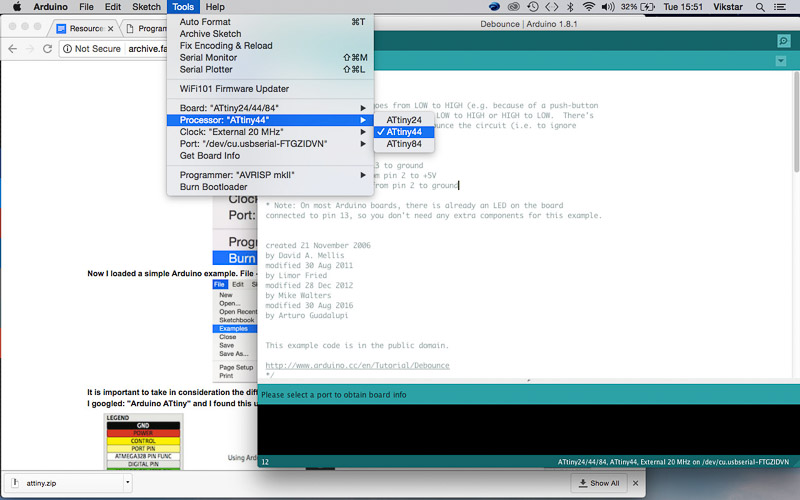The height and width of the screenshot is (500, 800).
Task: Click the browser reload icon
Action: coord(47,48)
